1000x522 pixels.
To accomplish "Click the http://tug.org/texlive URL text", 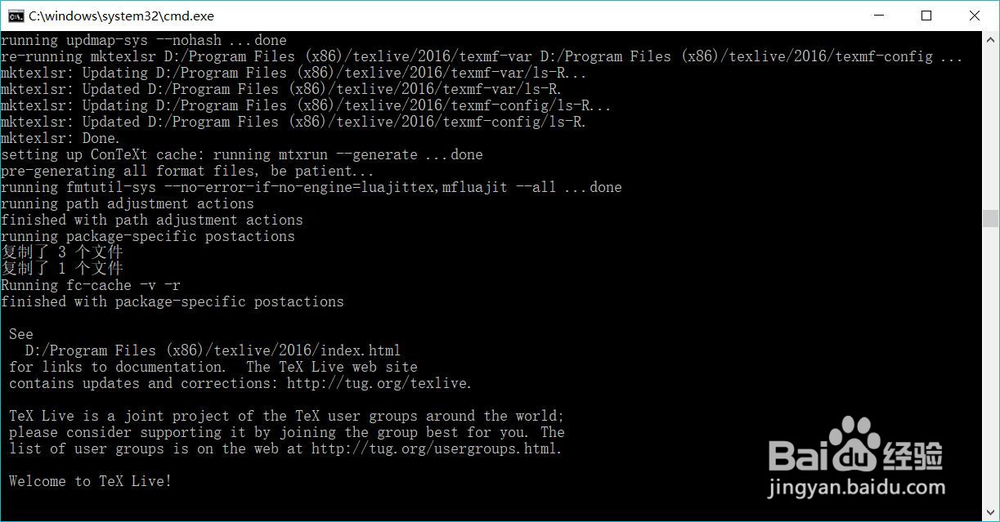I will tap(378, 383).
